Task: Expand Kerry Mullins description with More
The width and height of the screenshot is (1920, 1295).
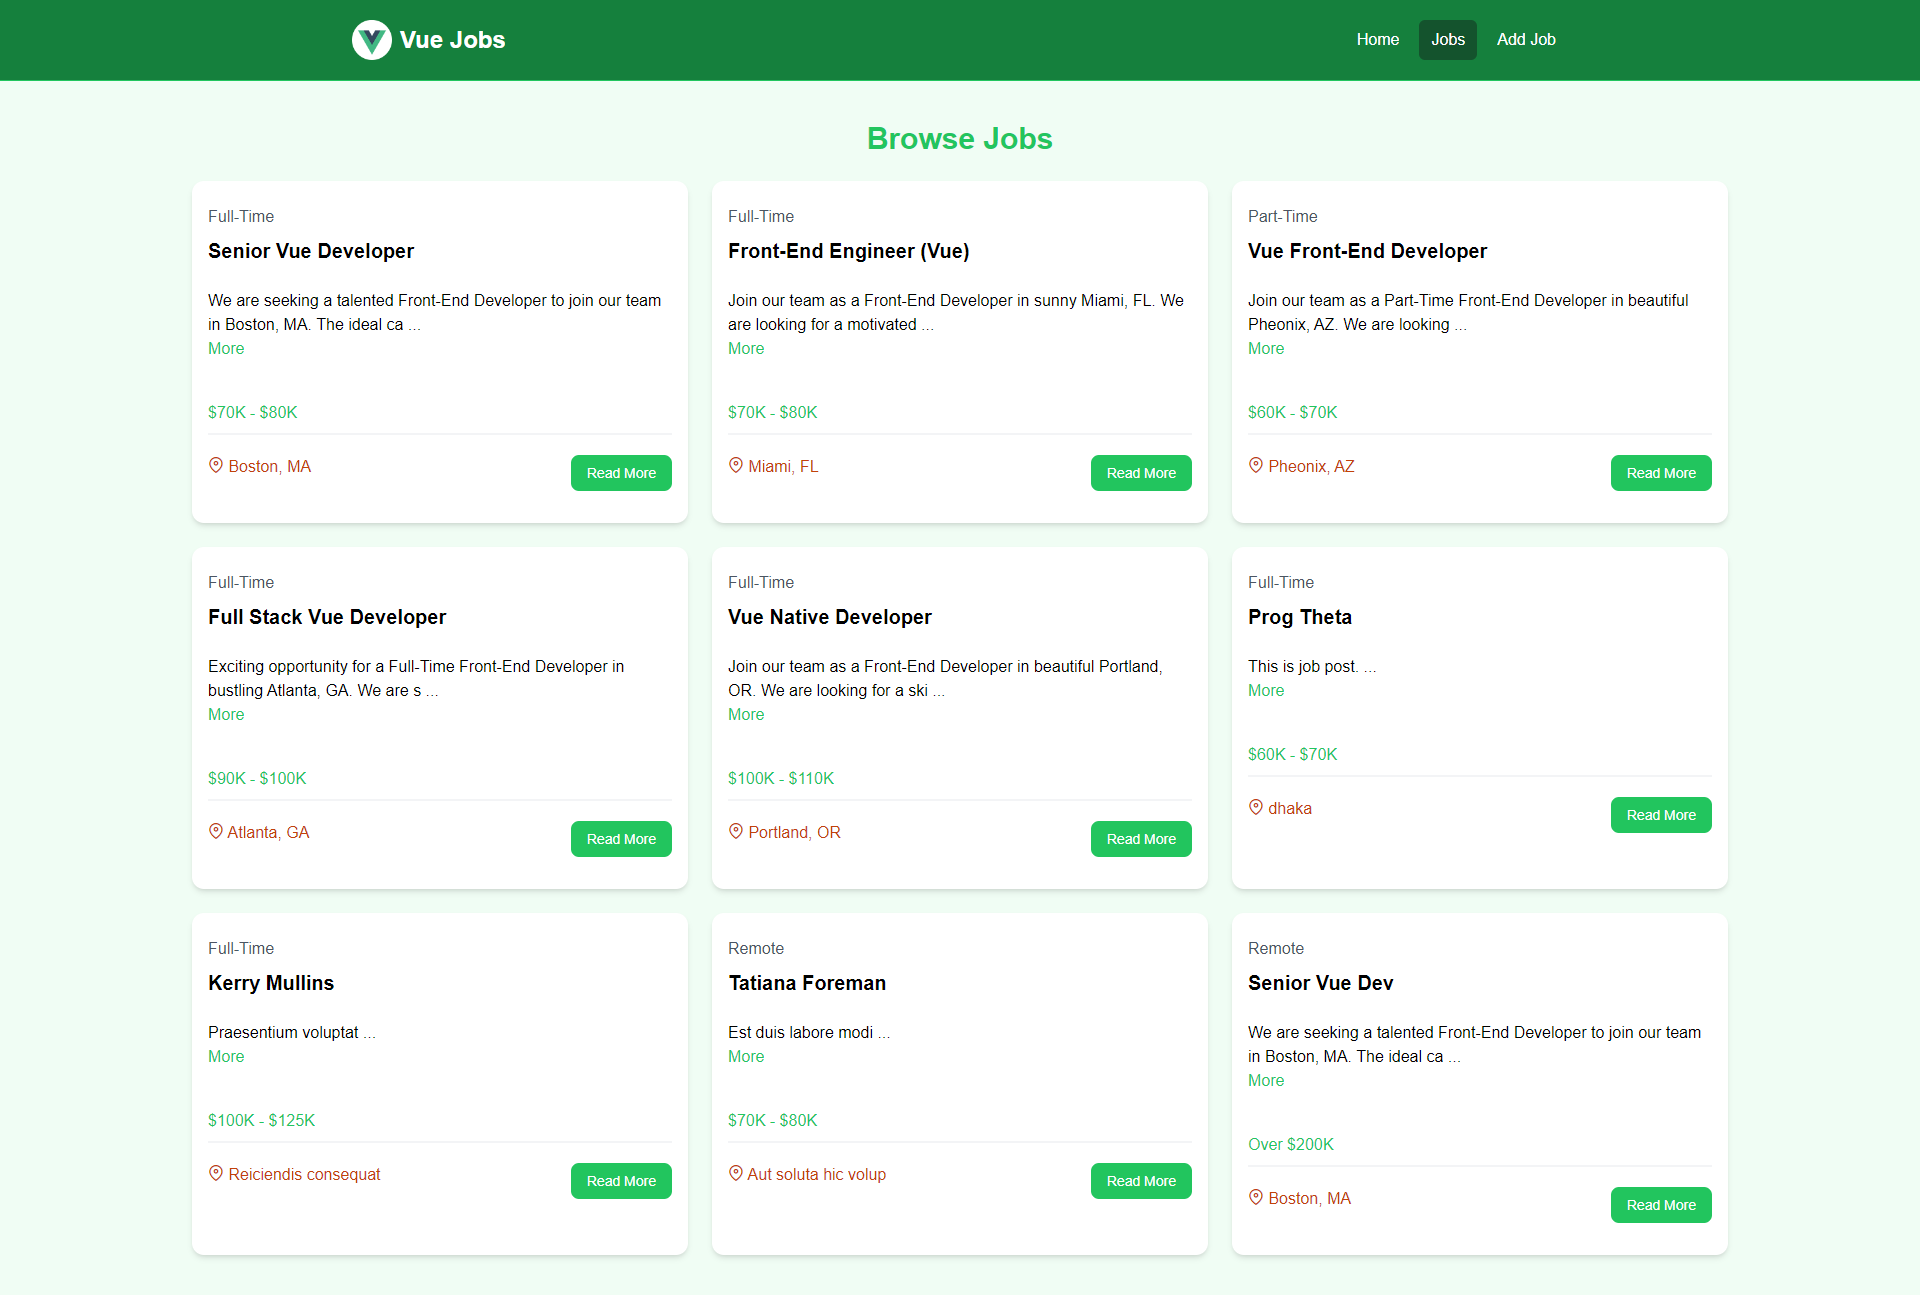Action: tap(226, 1056)
